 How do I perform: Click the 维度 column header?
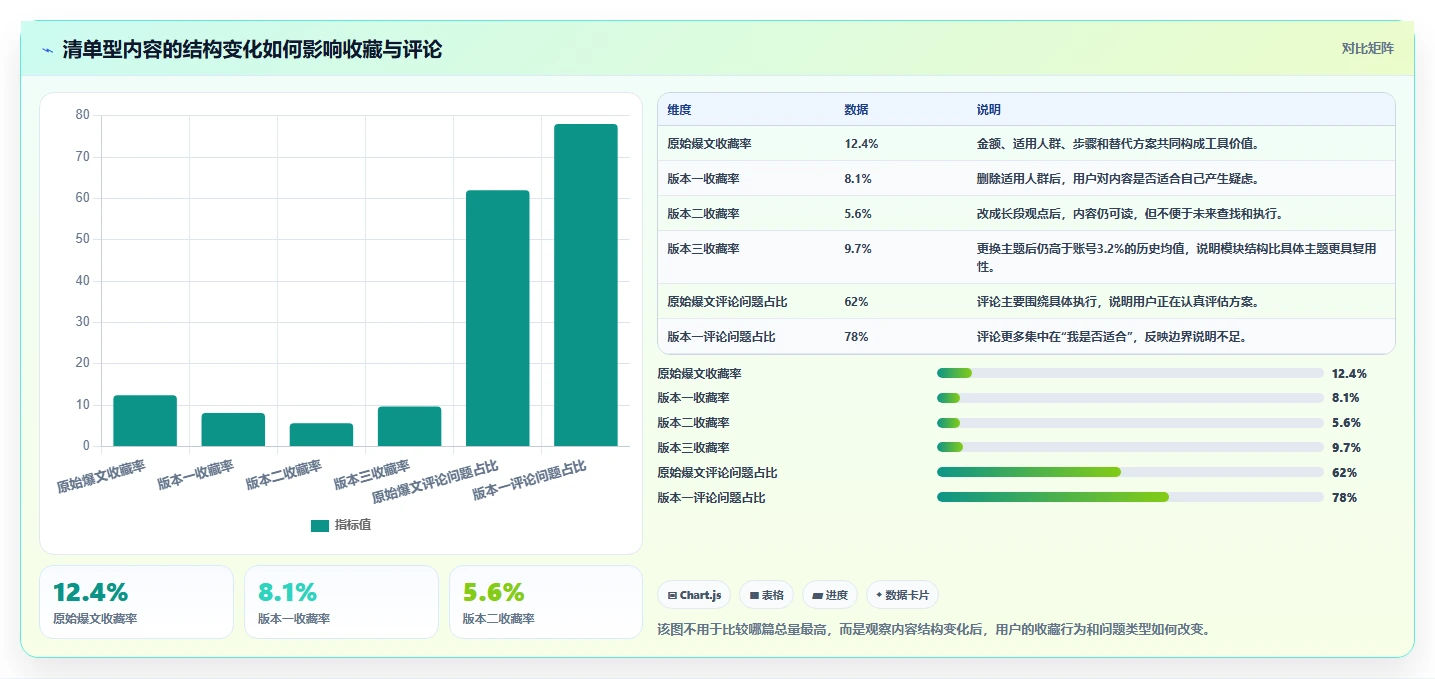coord(680,110)
